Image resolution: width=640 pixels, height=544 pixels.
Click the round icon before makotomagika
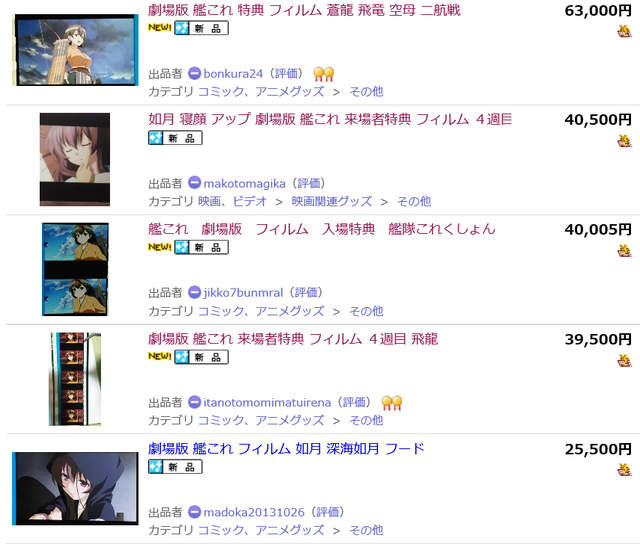pos(194,183)
